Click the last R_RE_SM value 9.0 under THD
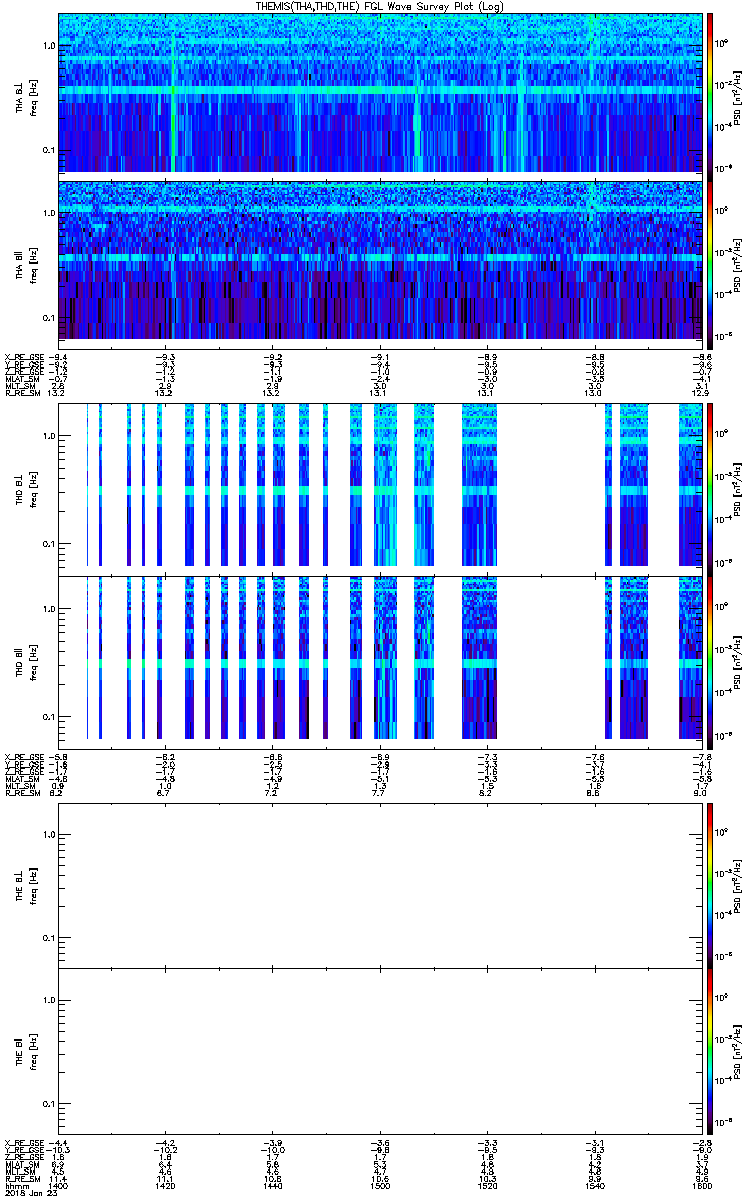Image resolution: width=750 pixels, height=1200 pixels. pos(701,792)
